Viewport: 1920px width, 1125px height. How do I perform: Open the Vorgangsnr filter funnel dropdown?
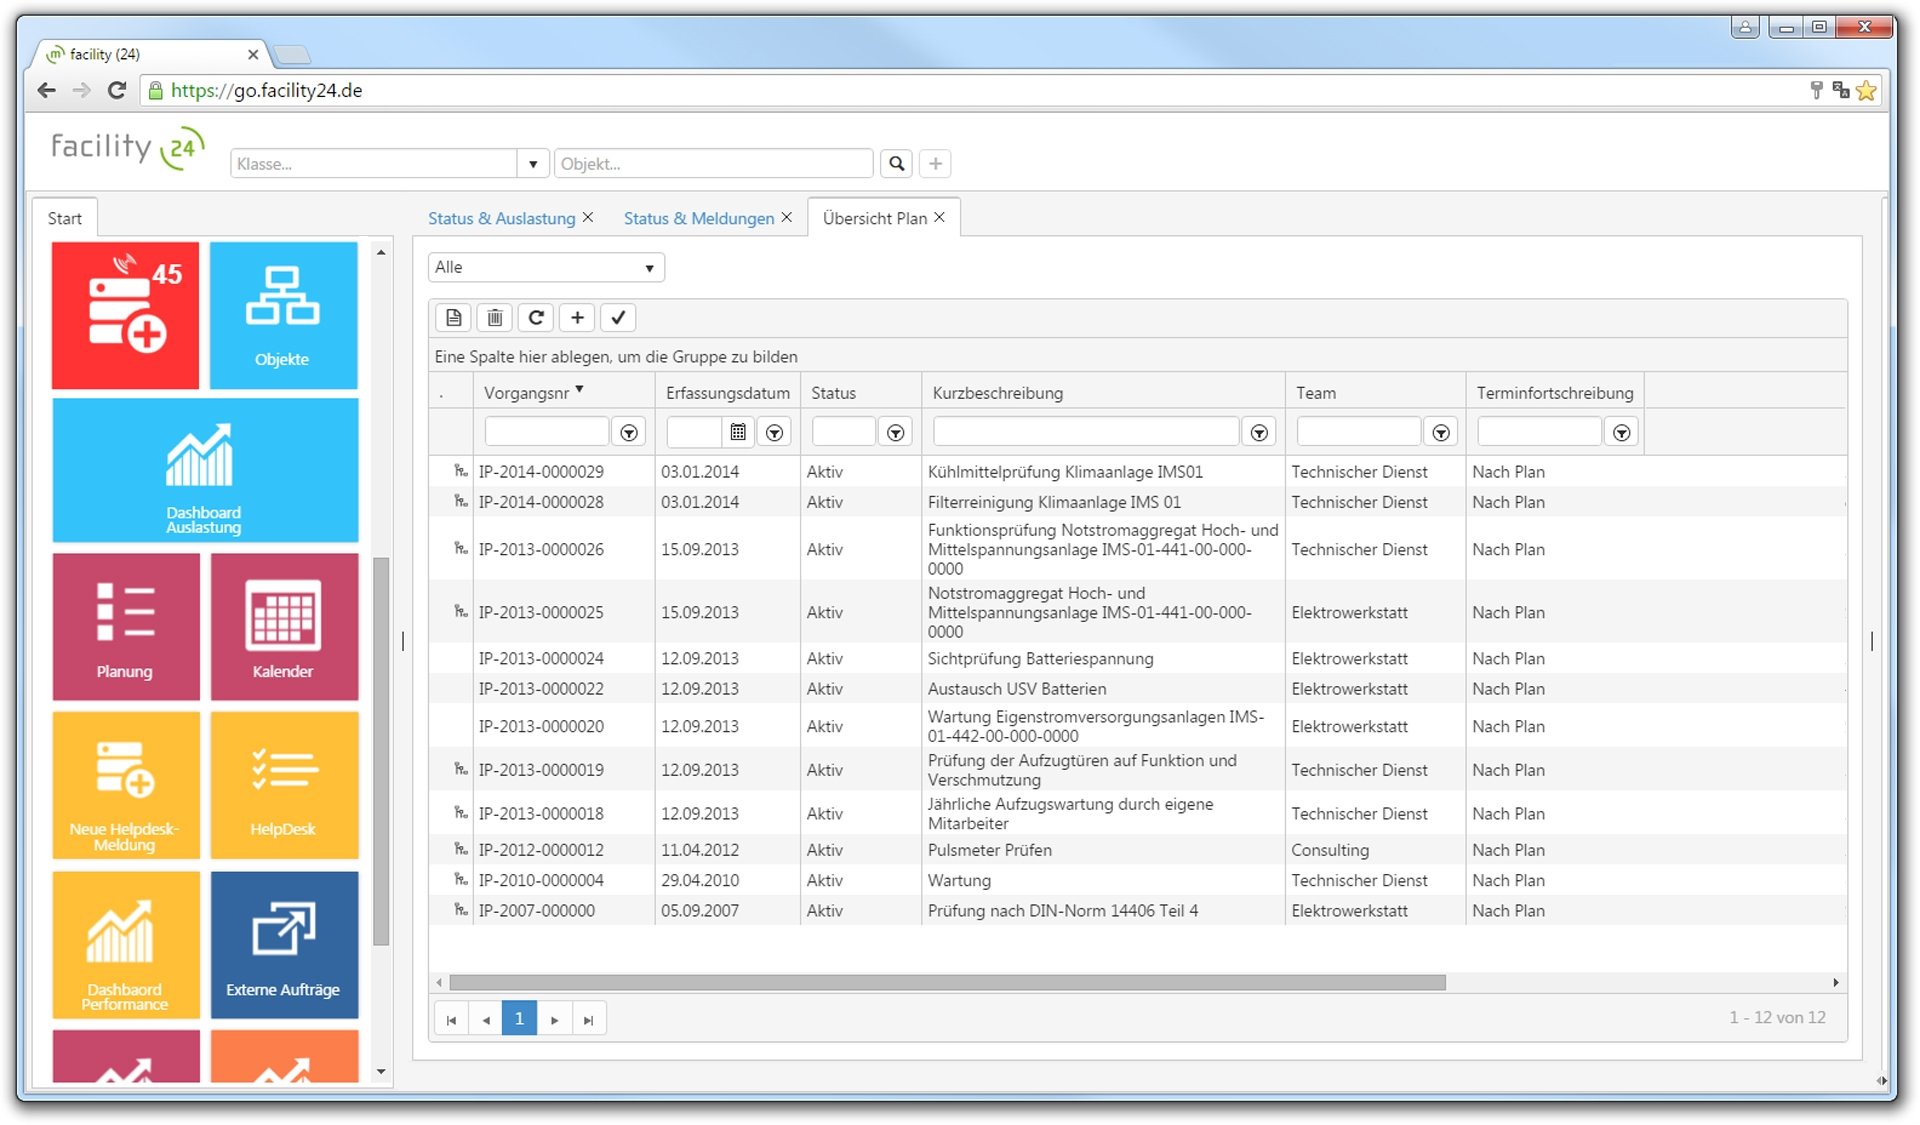[x=629, y=431]
